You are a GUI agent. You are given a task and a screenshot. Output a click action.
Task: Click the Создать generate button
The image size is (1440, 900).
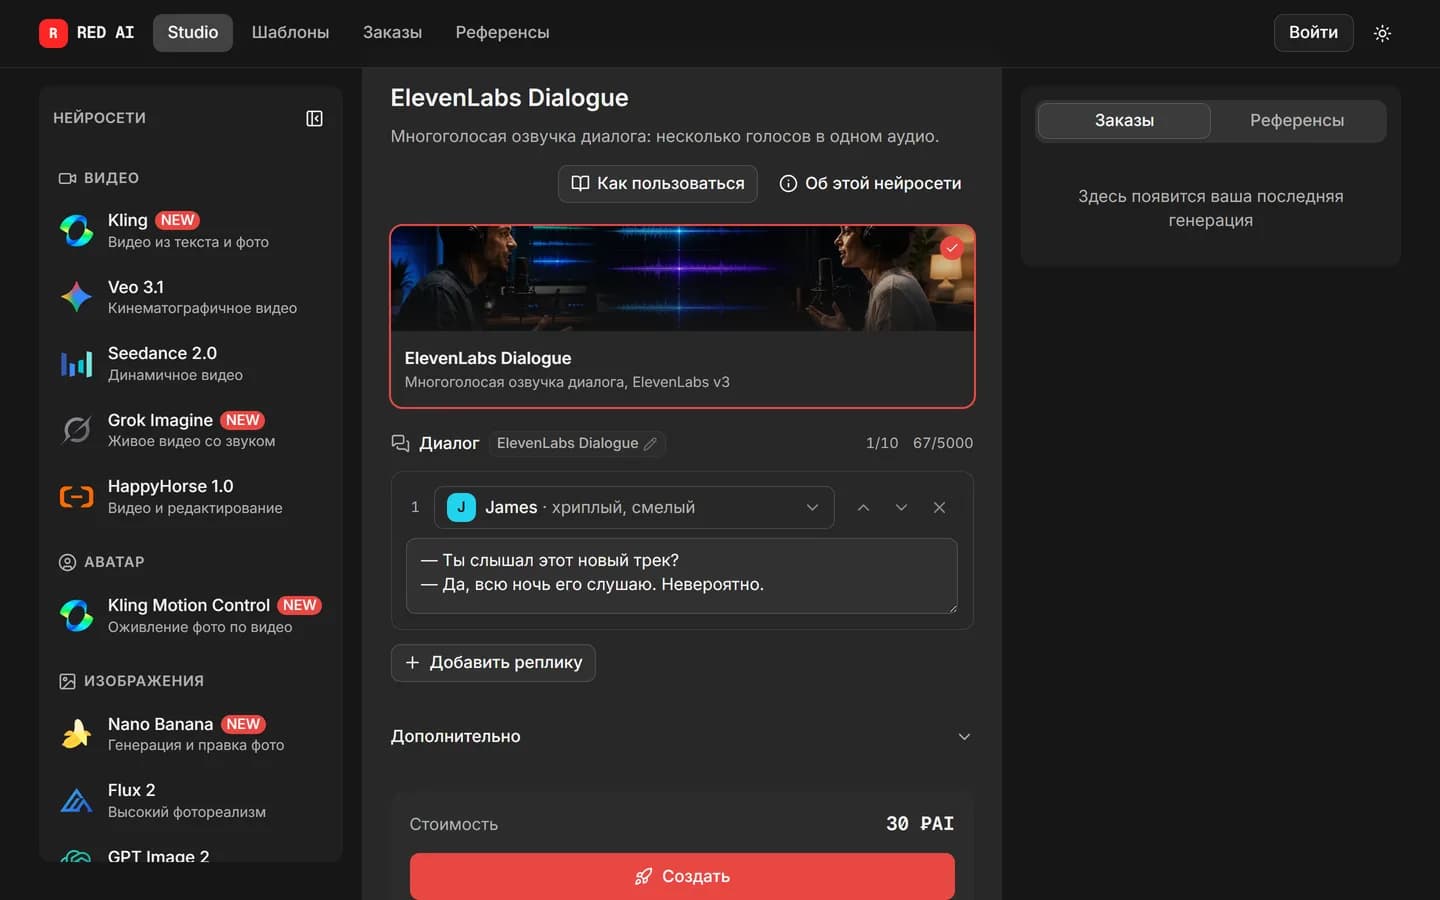pos(682,876)
